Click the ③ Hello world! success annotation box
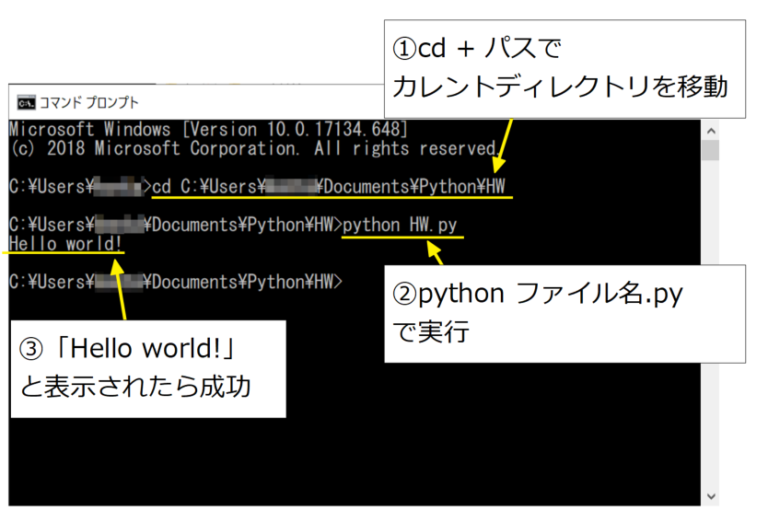The image size is (768, 522). click(x=148, y=368)
